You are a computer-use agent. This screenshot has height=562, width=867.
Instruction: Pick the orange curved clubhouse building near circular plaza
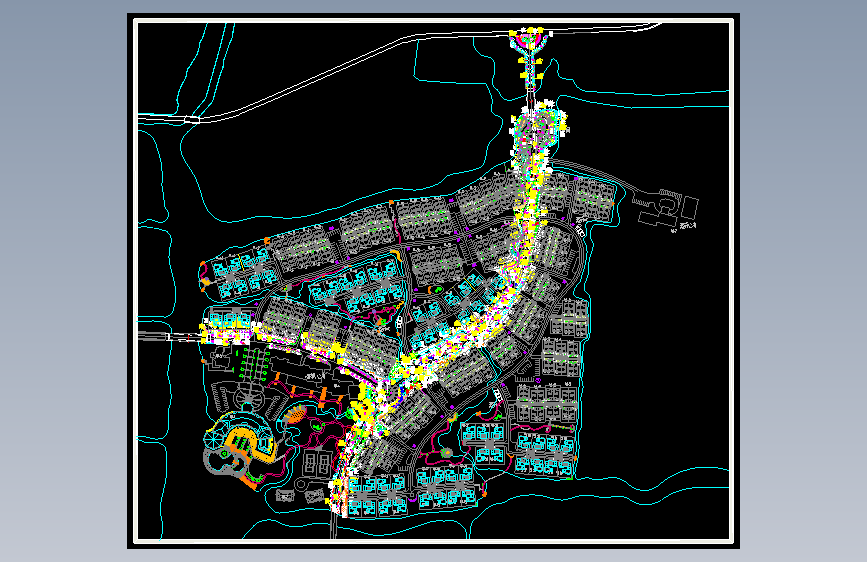(251, 443)
